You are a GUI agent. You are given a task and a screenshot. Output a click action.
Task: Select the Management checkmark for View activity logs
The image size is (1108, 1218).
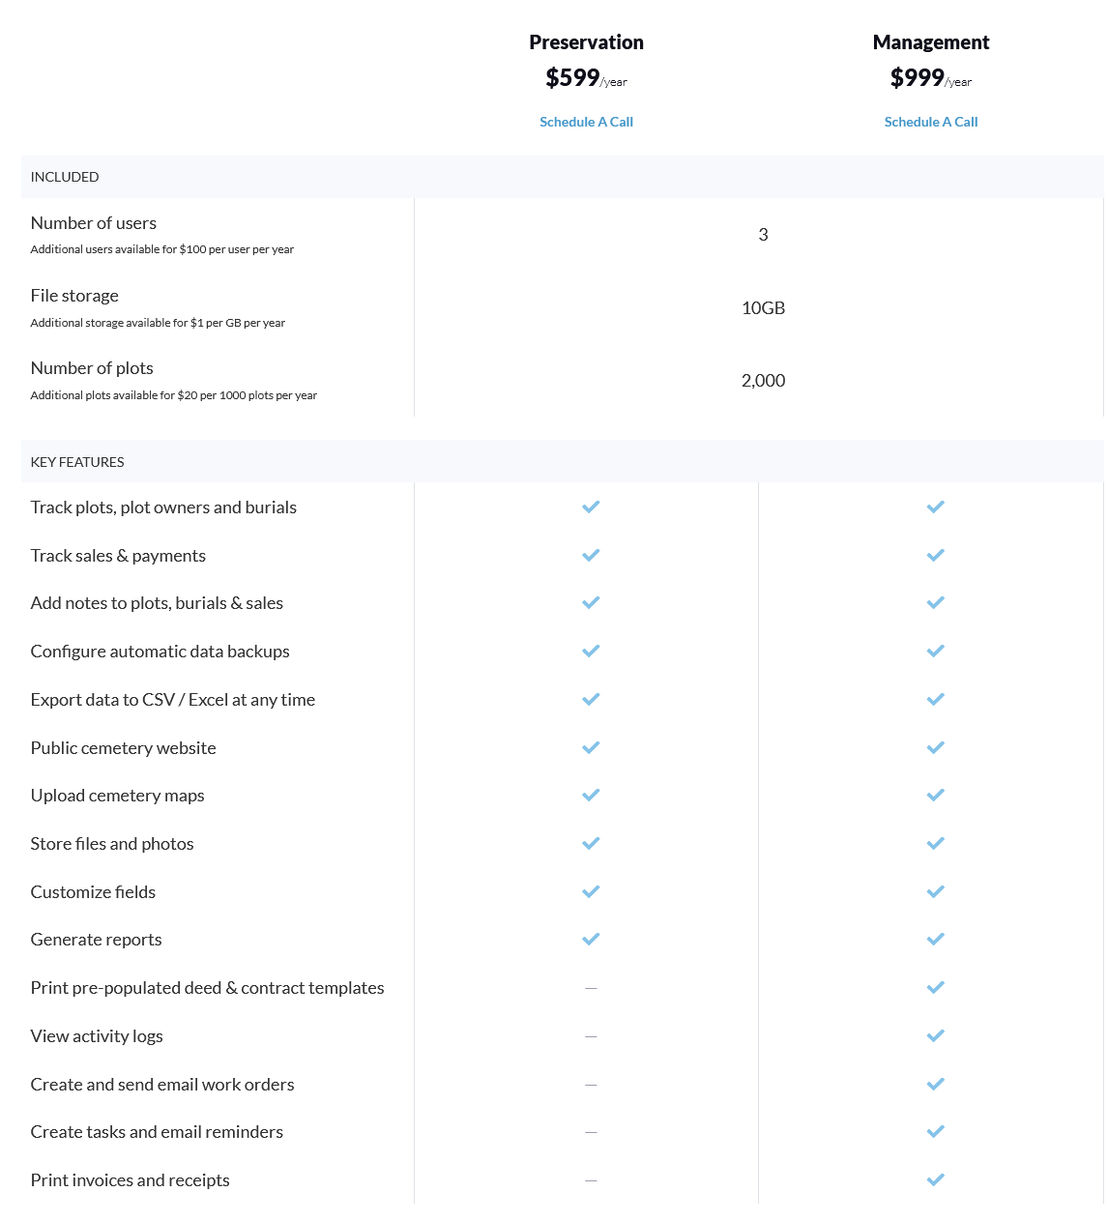(935, 1035)
